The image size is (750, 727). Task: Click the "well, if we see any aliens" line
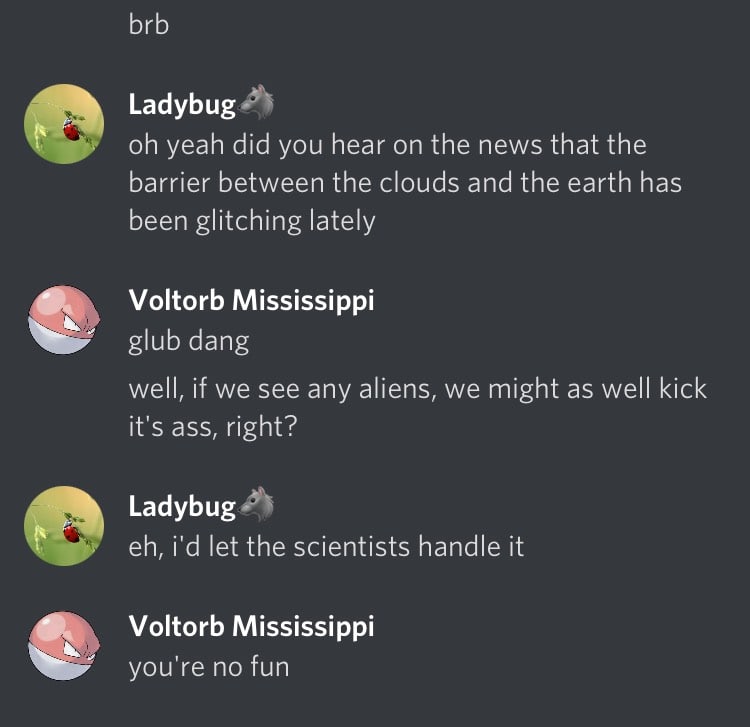418,388
